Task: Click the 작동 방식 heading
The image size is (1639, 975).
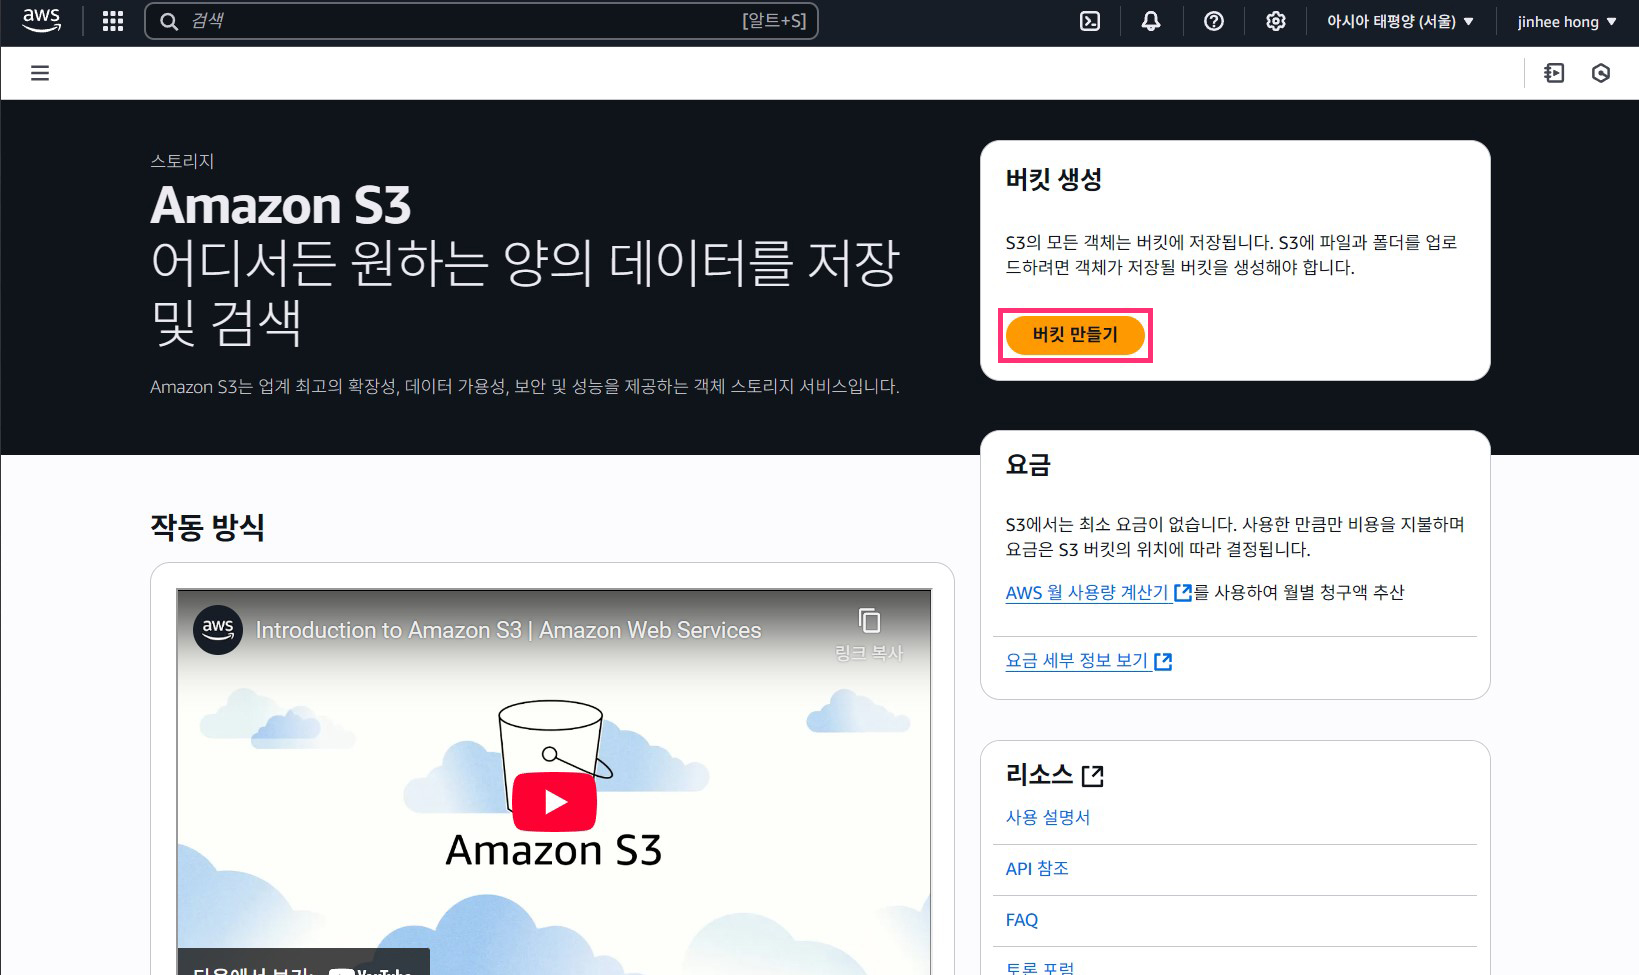Action: (x=207, y=527)
